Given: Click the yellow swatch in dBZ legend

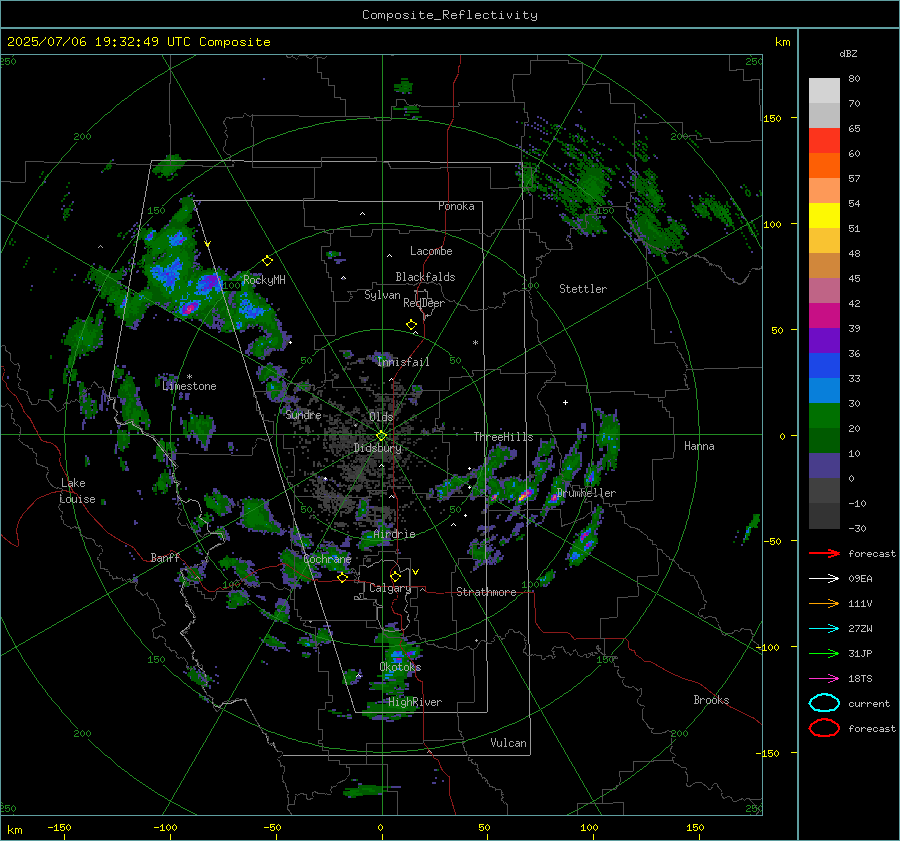Looking at the screenshot, I should coord(824,215).
